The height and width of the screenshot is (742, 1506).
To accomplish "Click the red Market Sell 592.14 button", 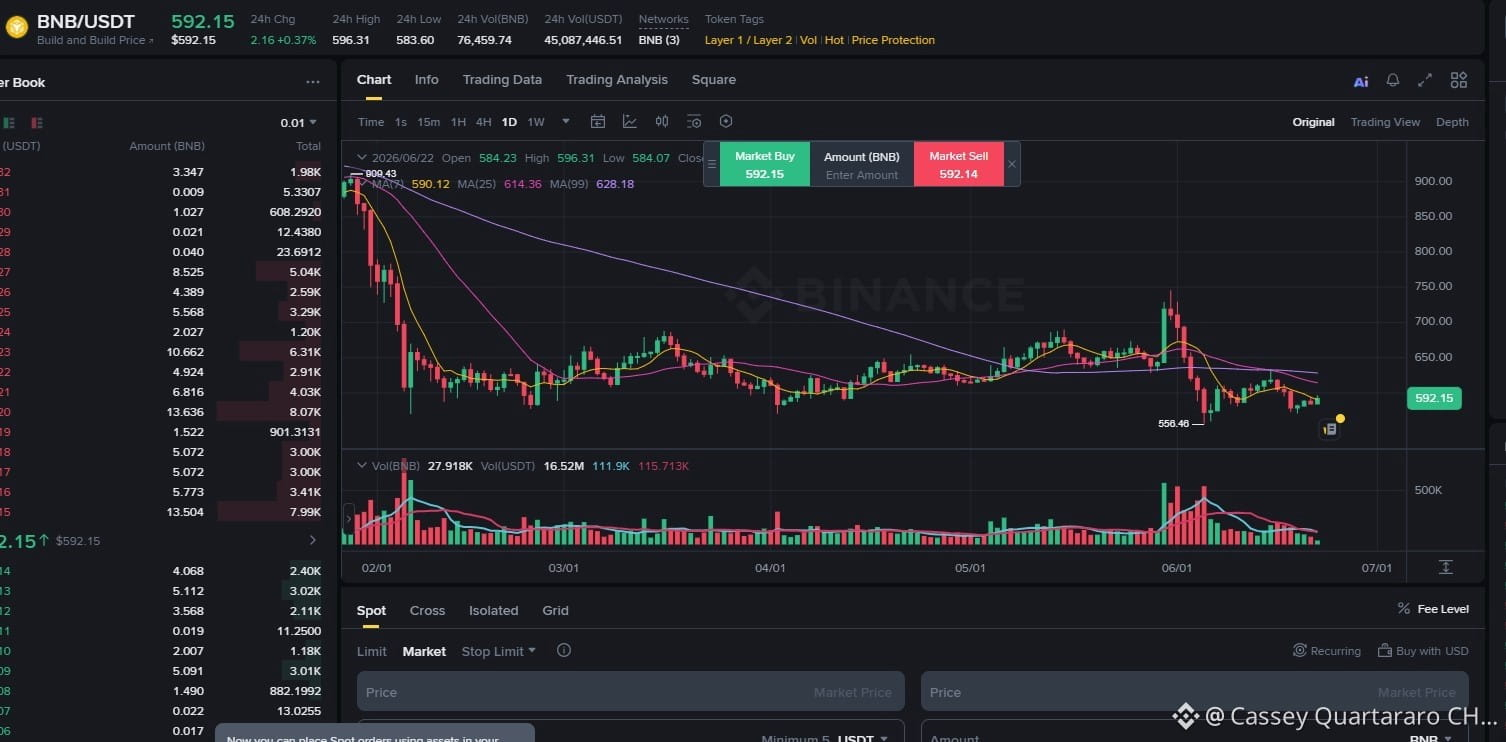I will click(959, 164).
